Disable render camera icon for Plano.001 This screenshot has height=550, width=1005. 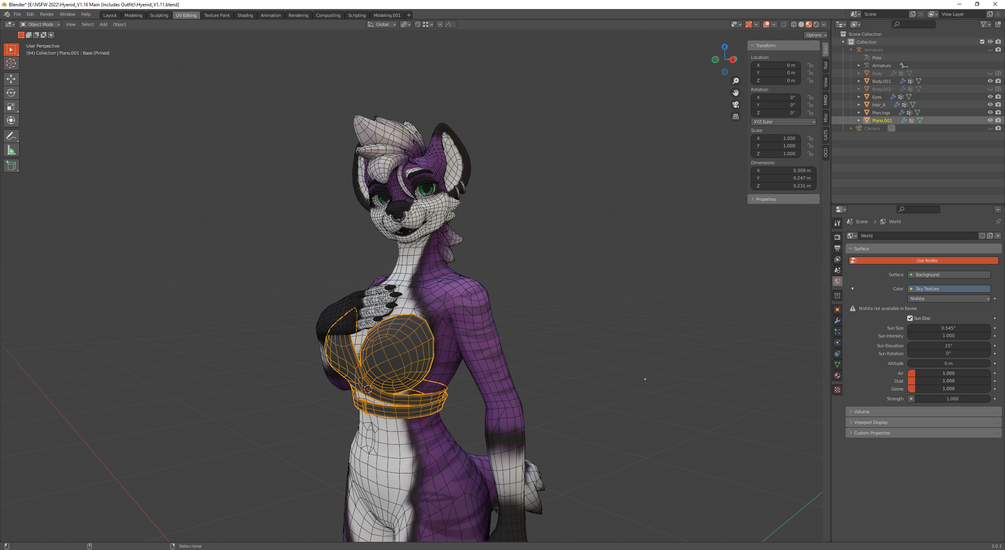(x=998, y=121)
